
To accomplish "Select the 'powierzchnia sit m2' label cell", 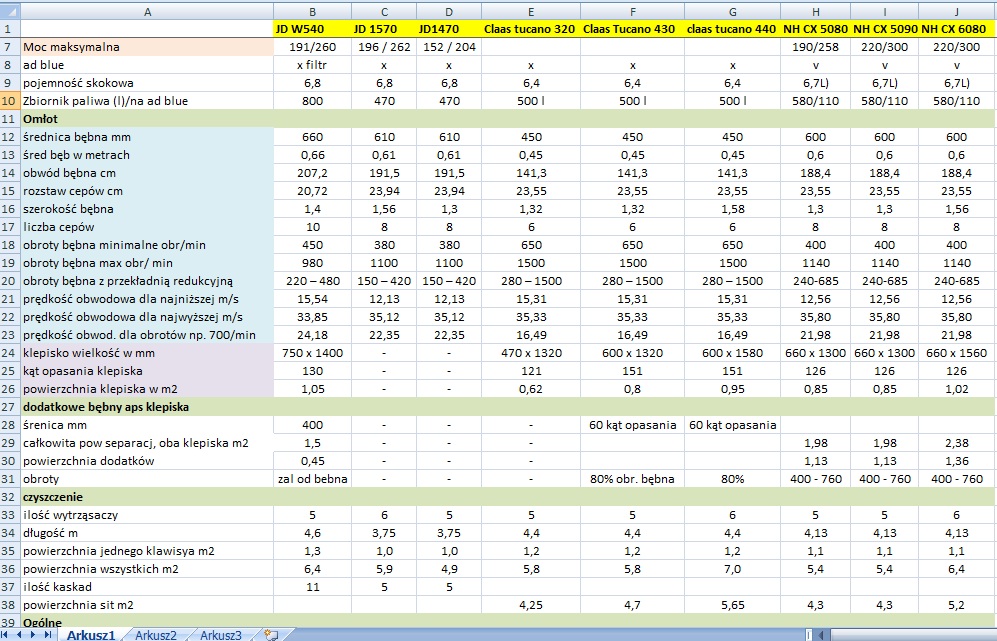I will [x=148, y=605].
